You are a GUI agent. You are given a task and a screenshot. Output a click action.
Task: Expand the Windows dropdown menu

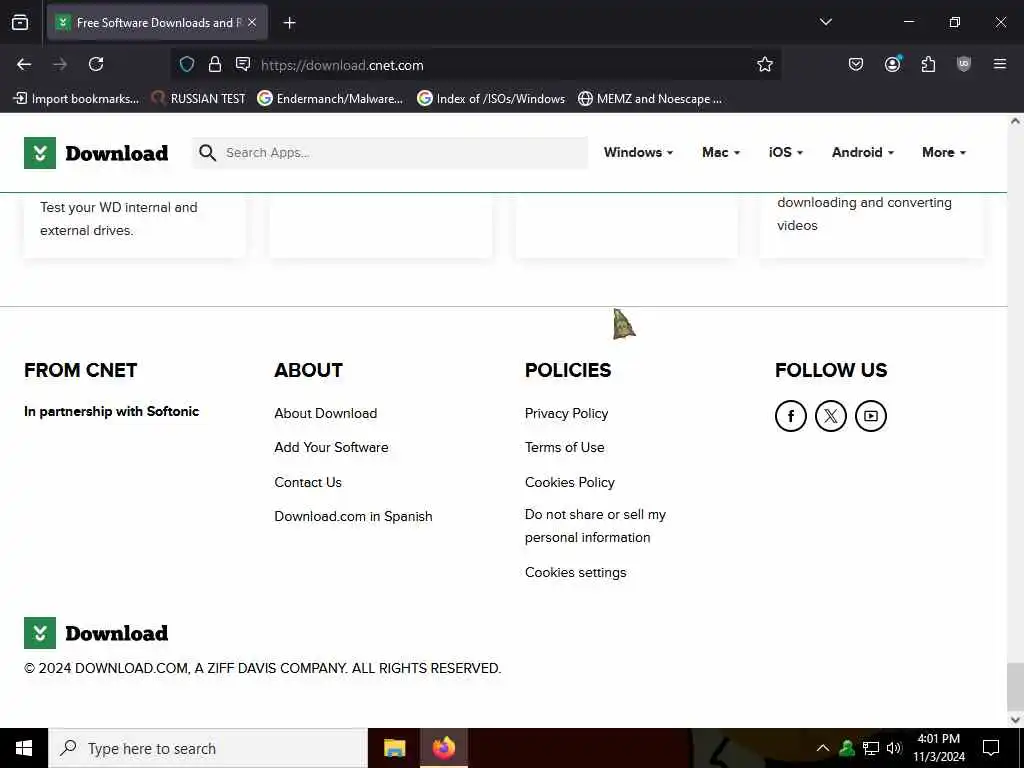tap(638, 152)
